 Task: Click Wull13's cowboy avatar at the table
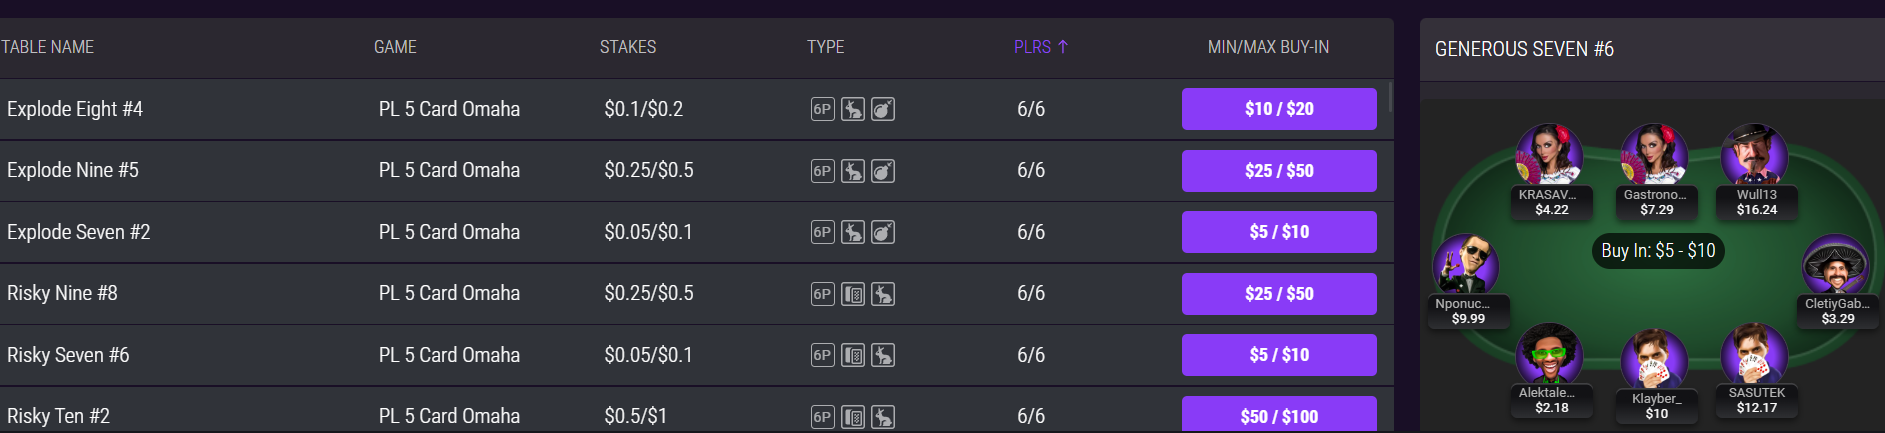click(1753, 156)
